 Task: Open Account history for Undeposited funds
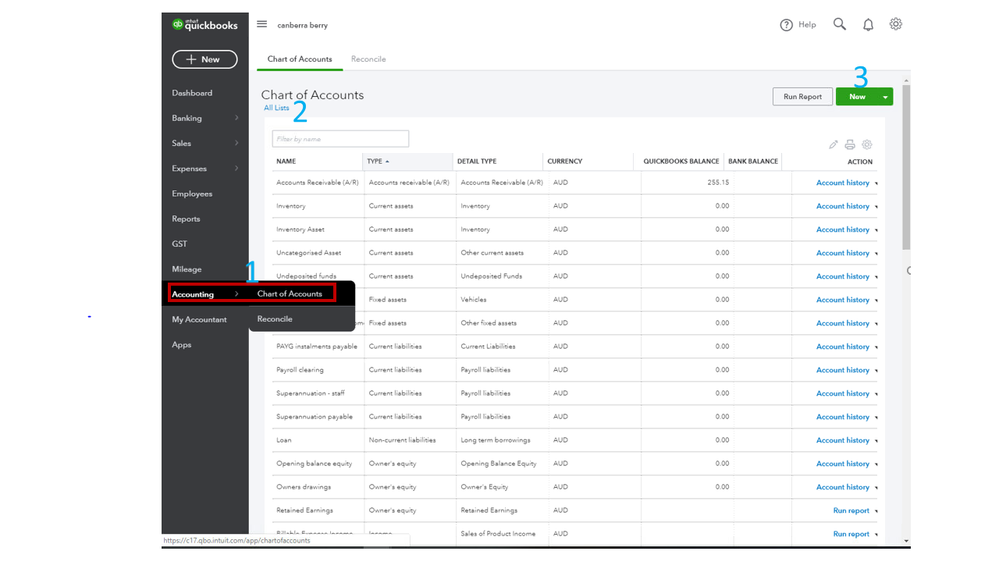pos(843,277)
